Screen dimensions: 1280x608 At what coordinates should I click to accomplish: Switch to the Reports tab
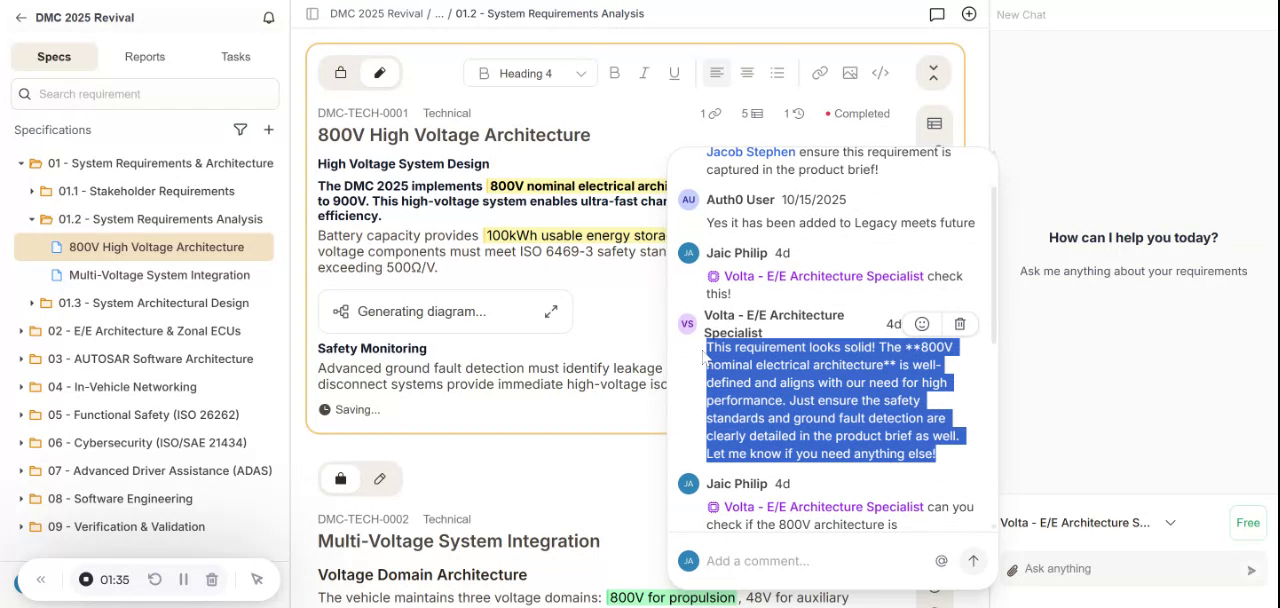pyautogui.click(x=145, y=57)
